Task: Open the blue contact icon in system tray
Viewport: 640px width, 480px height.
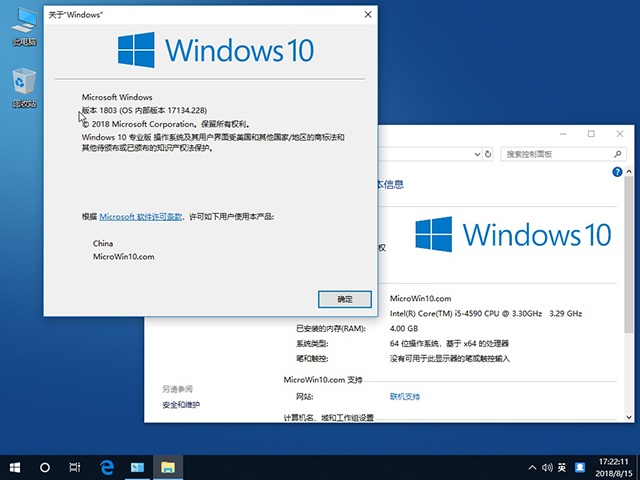Action: click(580, 467)
